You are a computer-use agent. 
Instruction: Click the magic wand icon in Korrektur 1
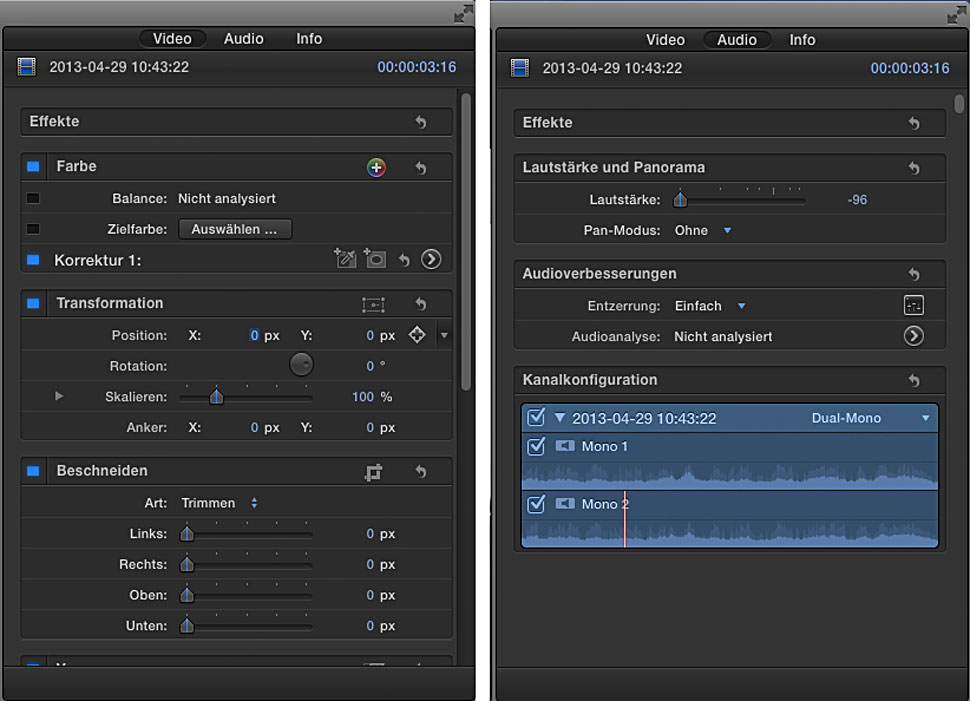click(345, 259)
